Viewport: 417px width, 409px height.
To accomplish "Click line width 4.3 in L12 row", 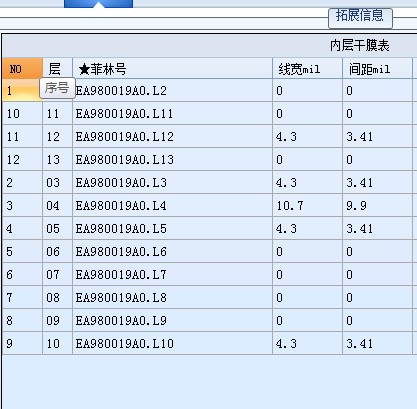I will [308, 137].
